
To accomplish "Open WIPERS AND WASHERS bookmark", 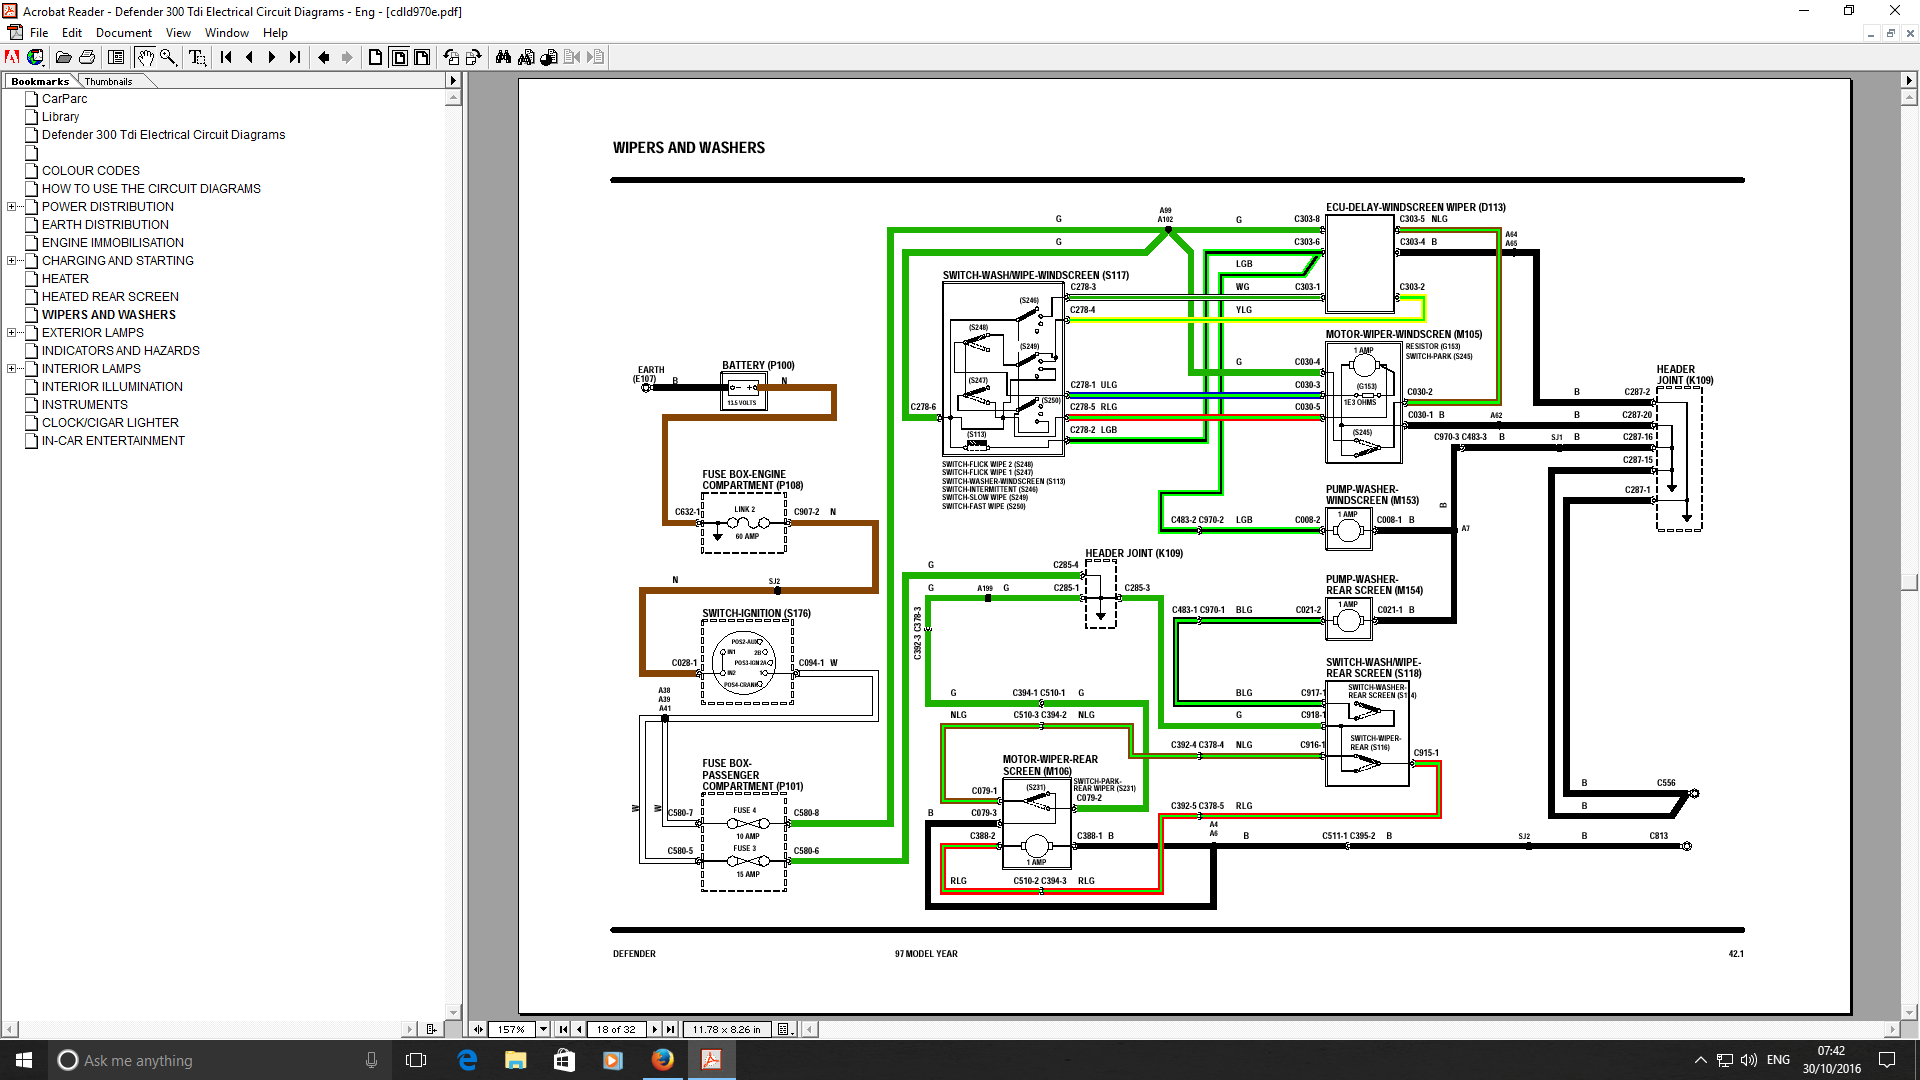I will tap(109, 315).
